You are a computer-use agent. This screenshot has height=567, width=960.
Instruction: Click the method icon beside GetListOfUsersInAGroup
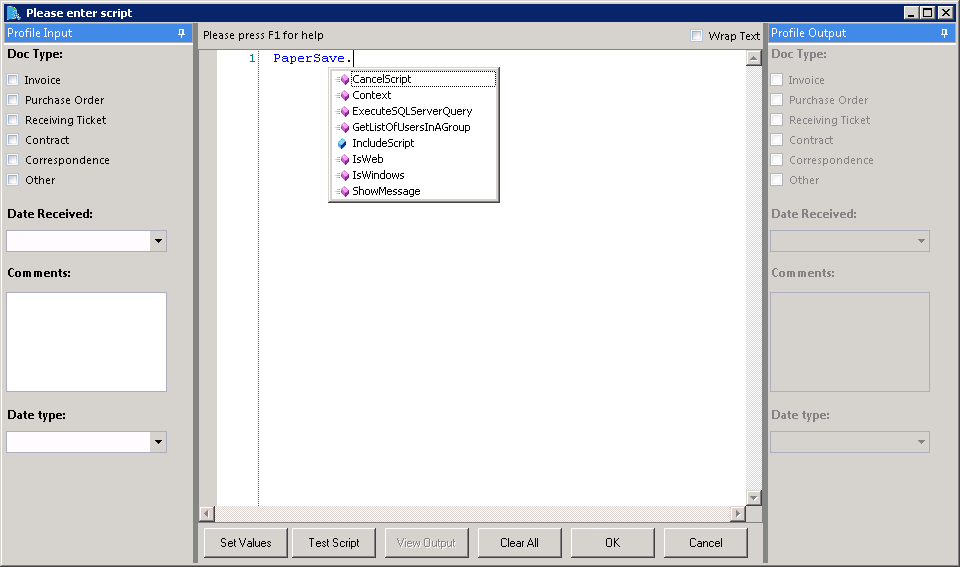(343, 127)
